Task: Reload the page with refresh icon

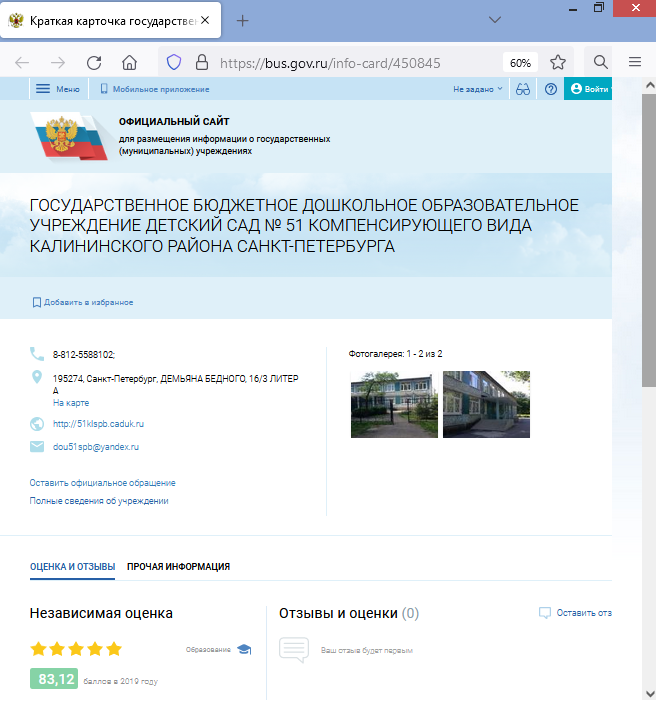Action: (94, 63)
